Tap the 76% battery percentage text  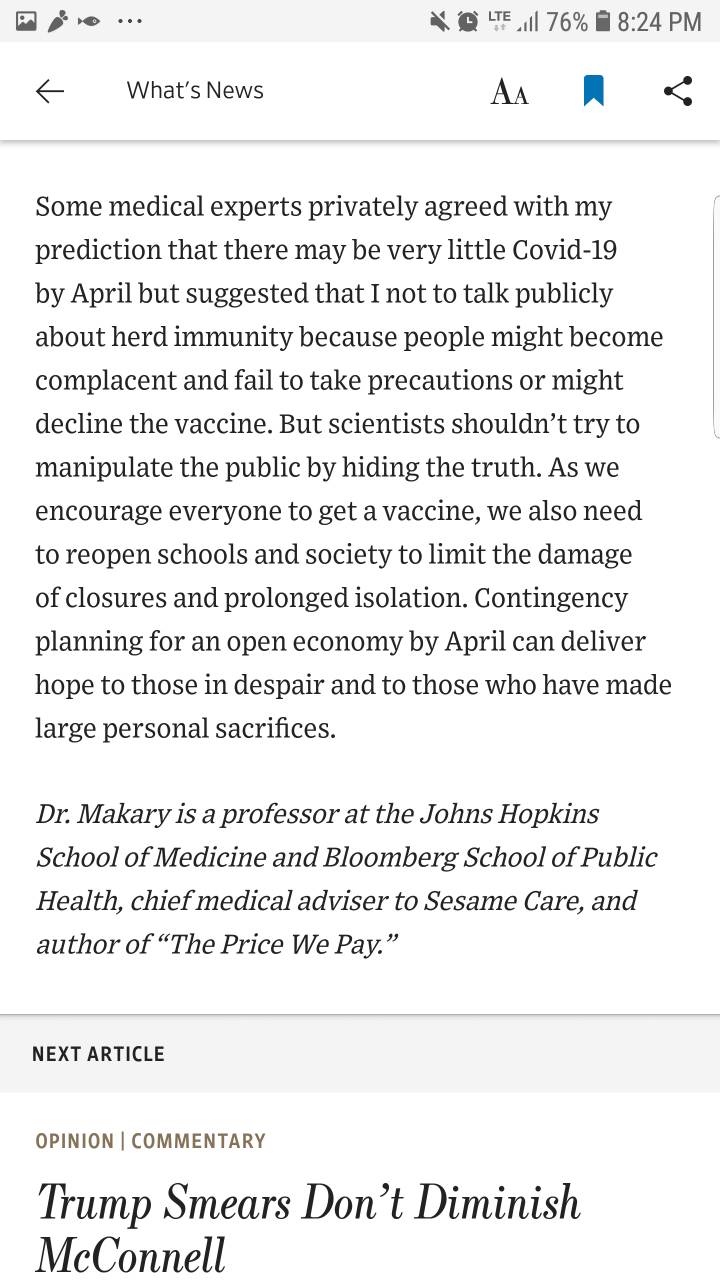[x=567, y=22]
